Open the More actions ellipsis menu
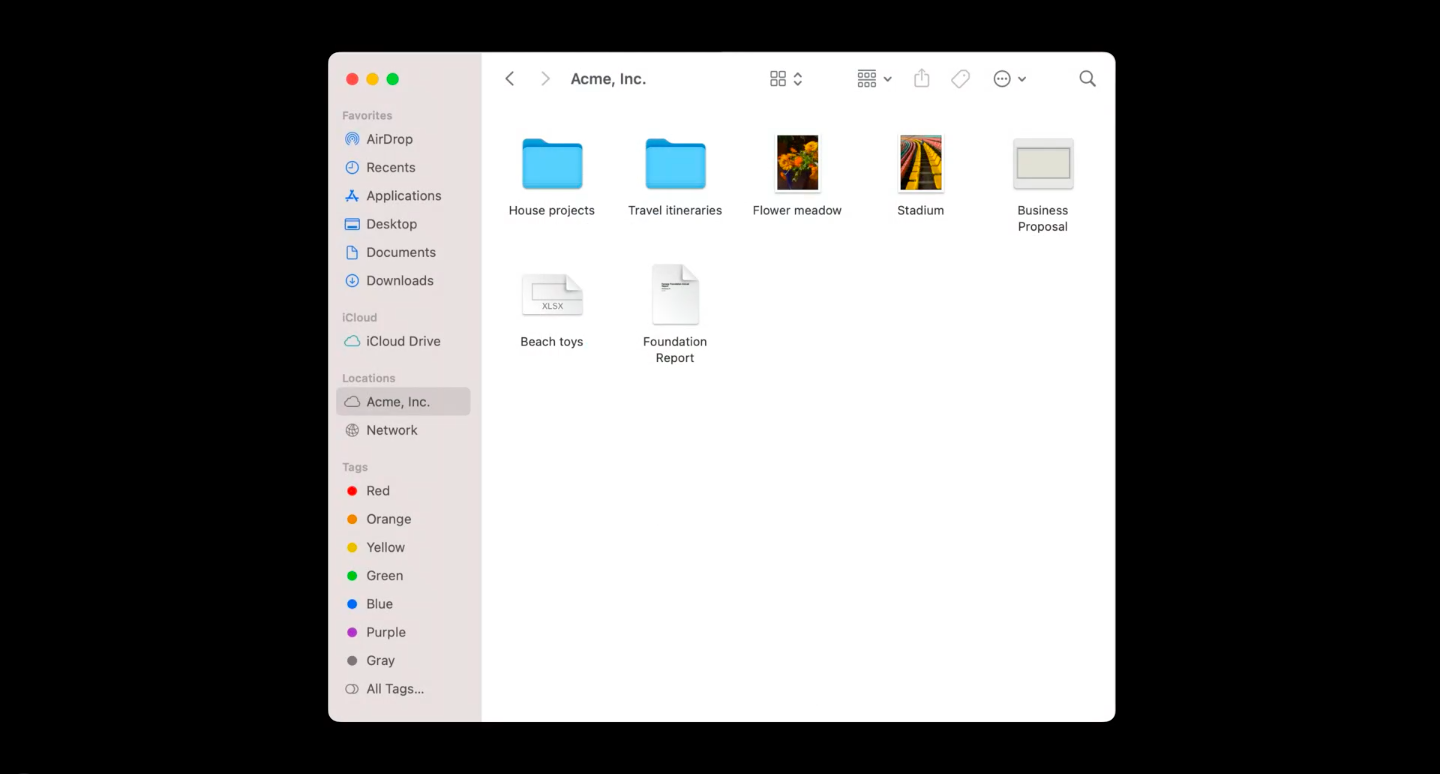 (x=1010, y=78)
